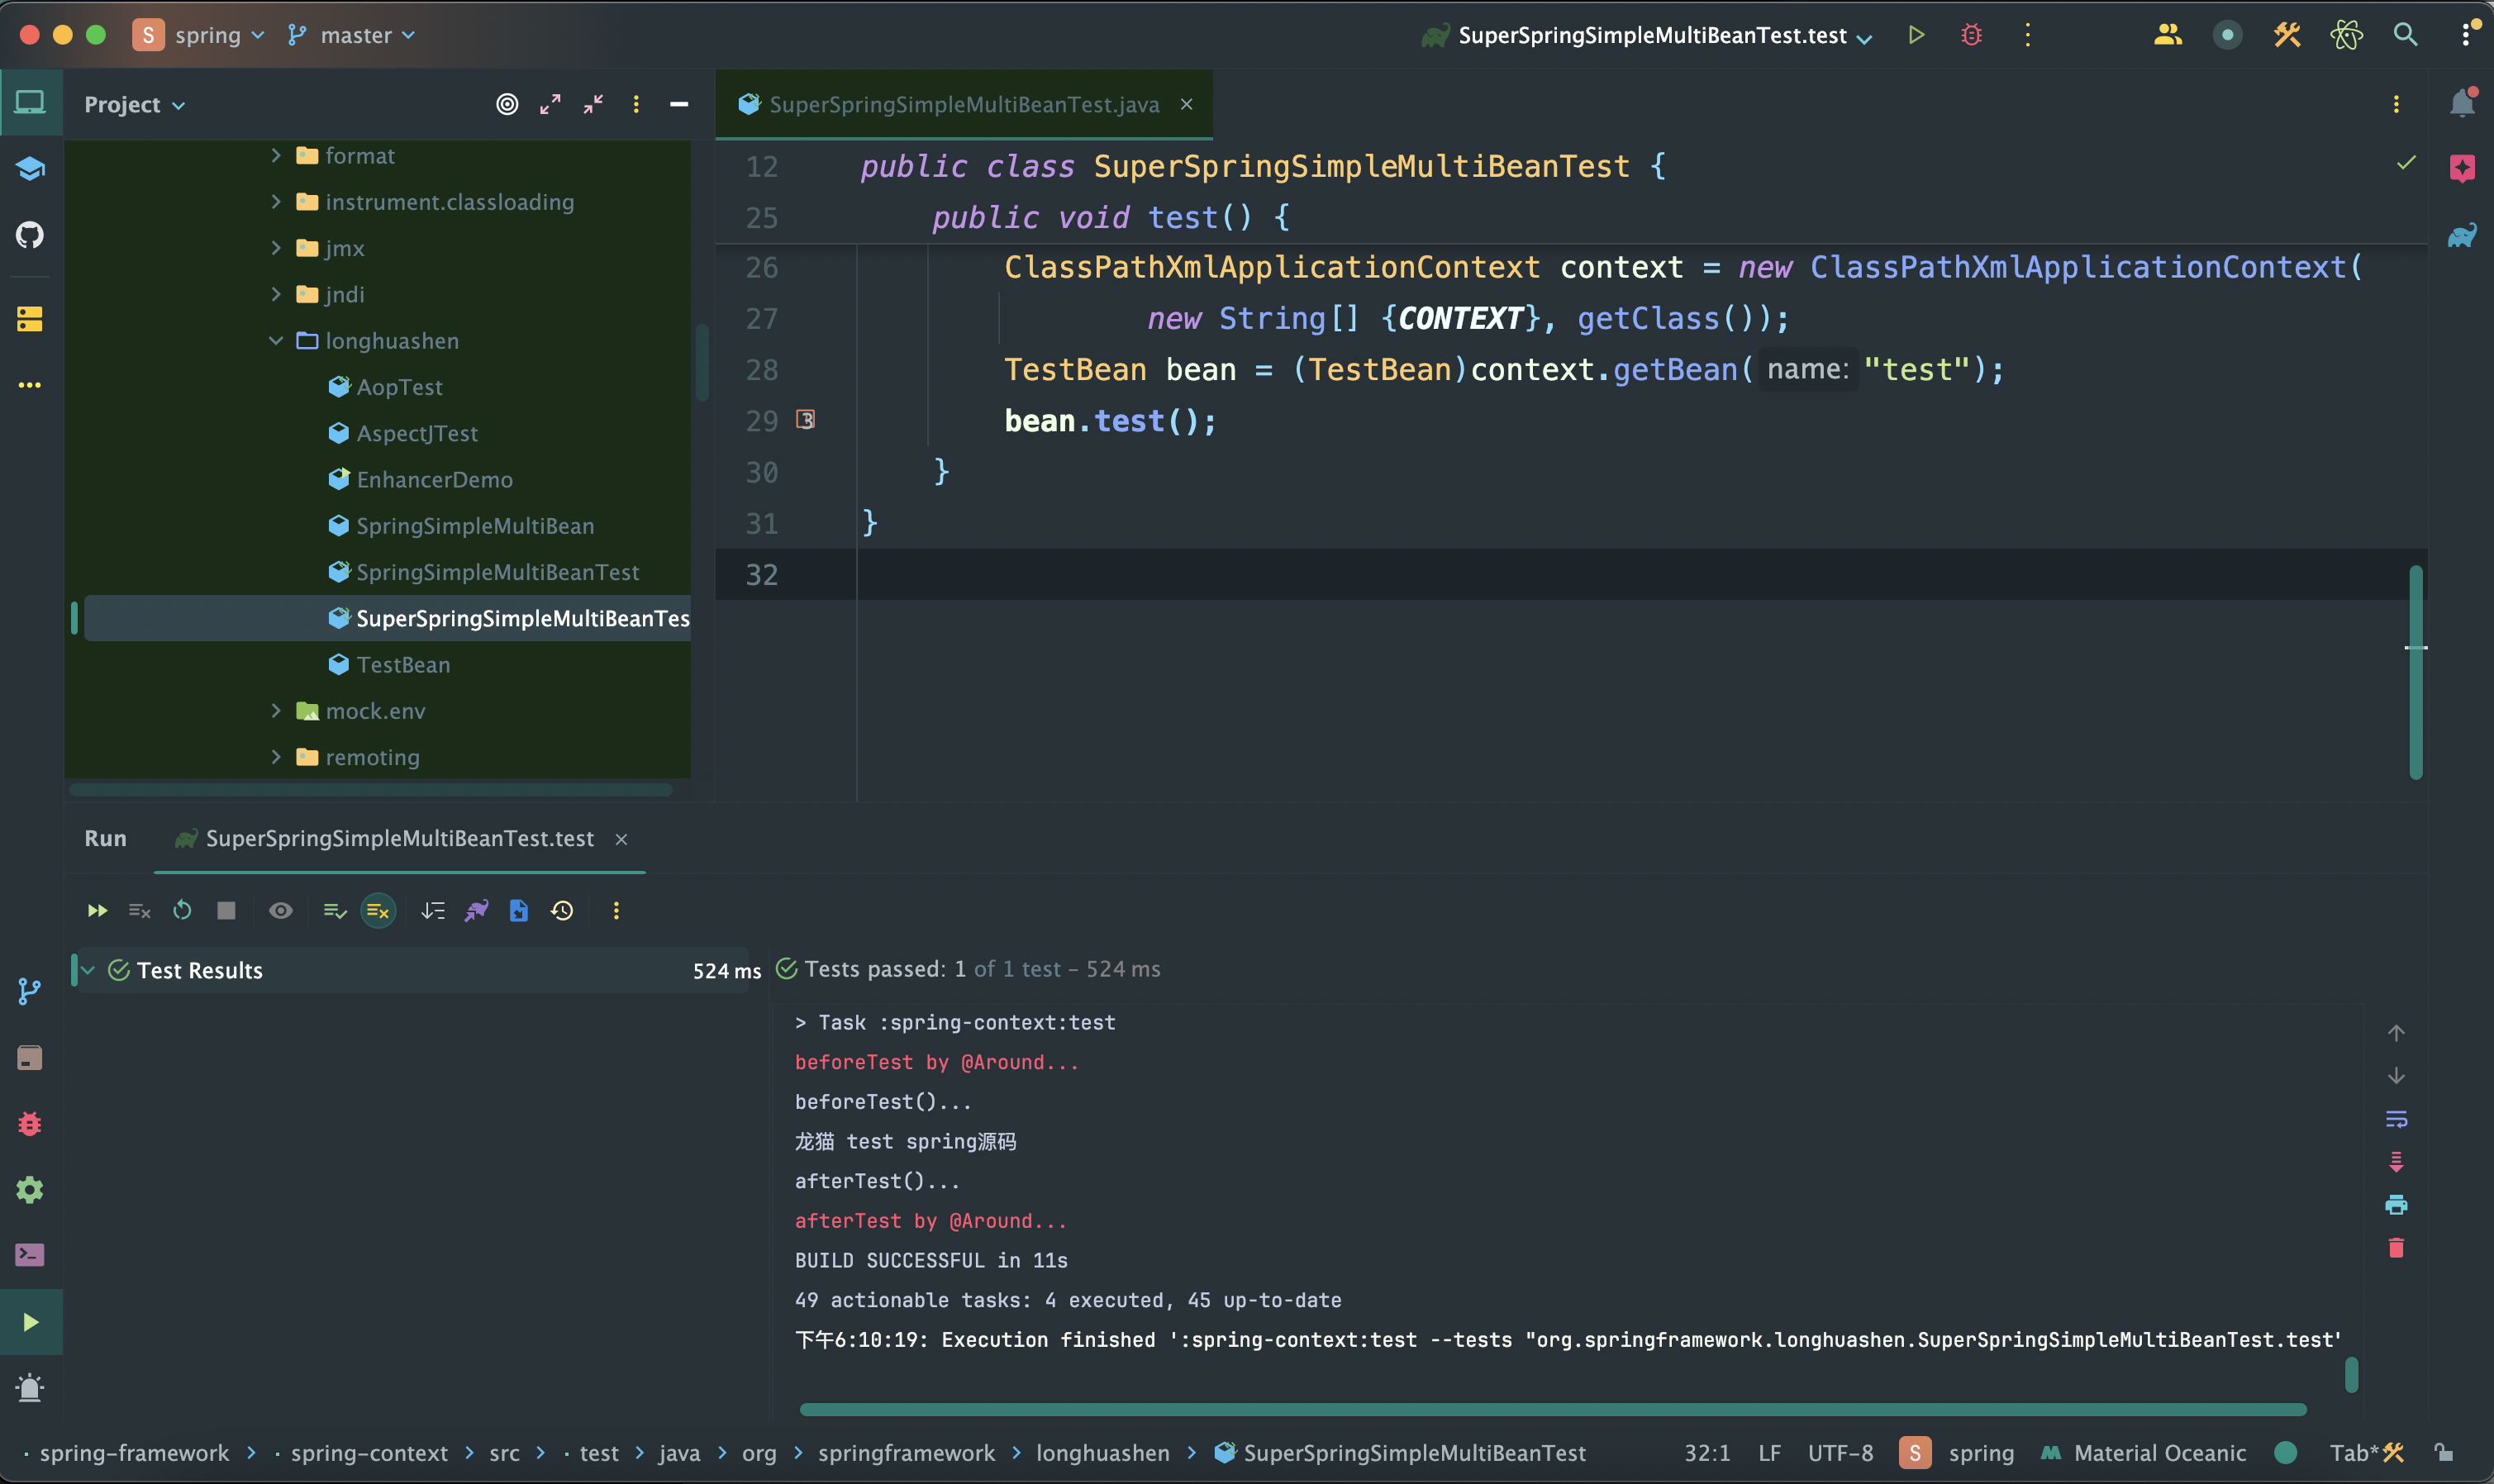Open the terminal tool window icon

[30, 1254]
